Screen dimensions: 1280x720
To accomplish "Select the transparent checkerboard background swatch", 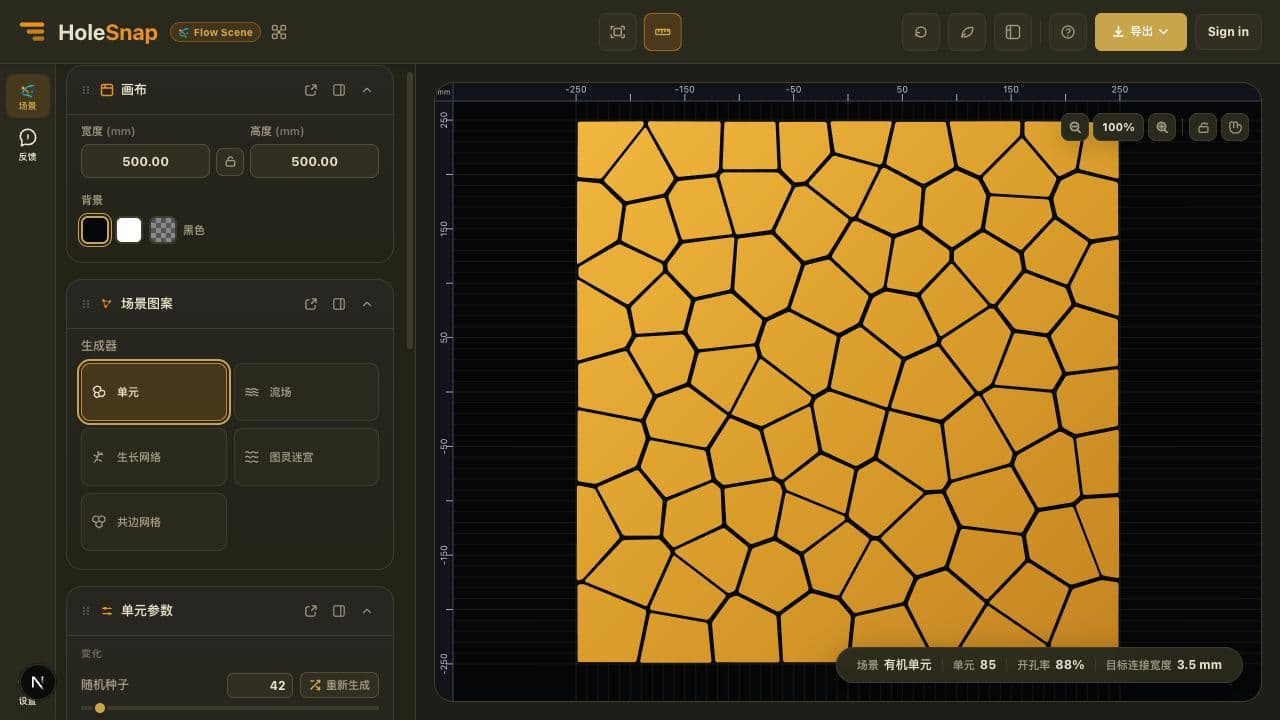I will (x=163, y=230).
